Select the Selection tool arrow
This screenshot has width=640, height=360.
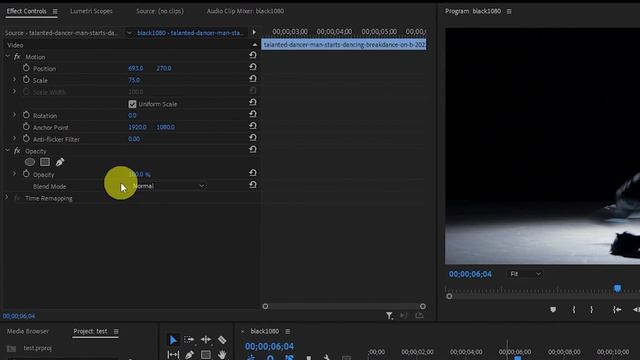pyautogui.click(x=173, y=340)
